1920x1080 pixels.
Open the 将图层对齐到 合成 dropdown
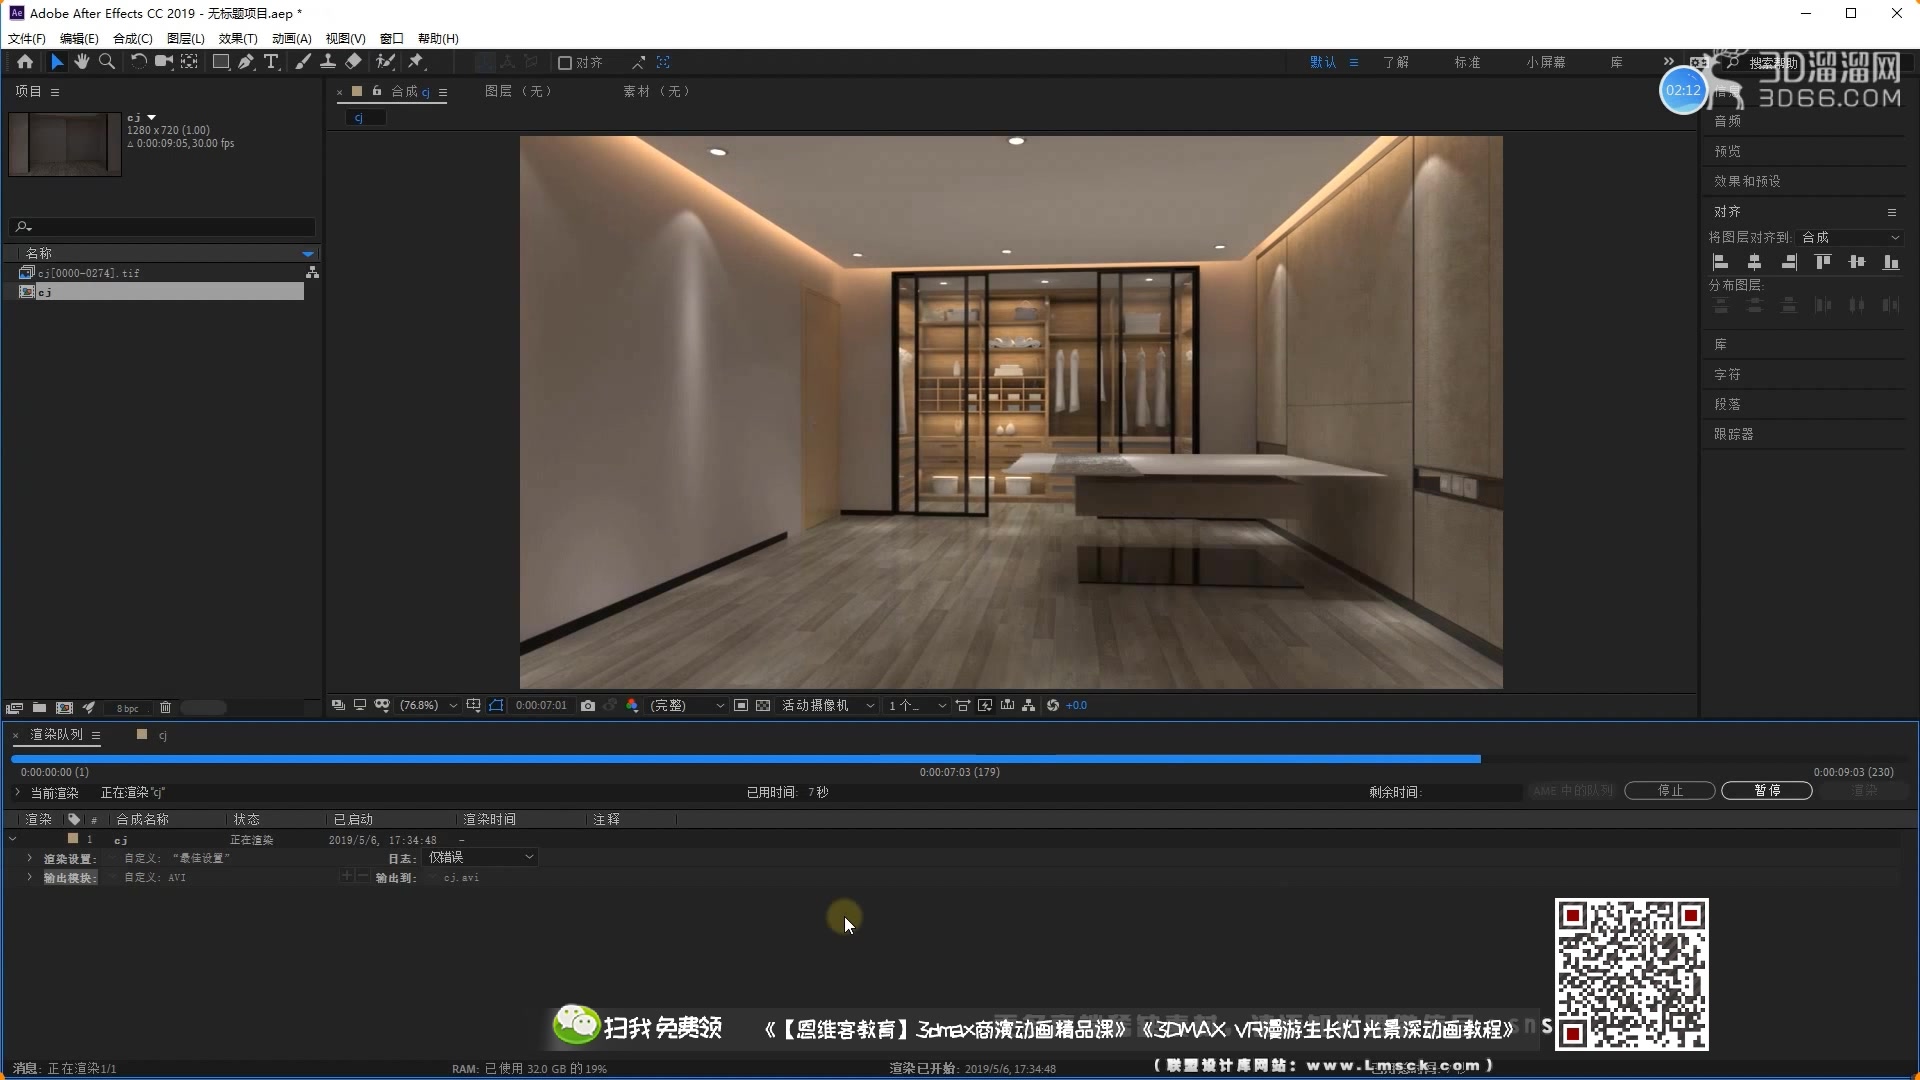tap(1851, 238)
